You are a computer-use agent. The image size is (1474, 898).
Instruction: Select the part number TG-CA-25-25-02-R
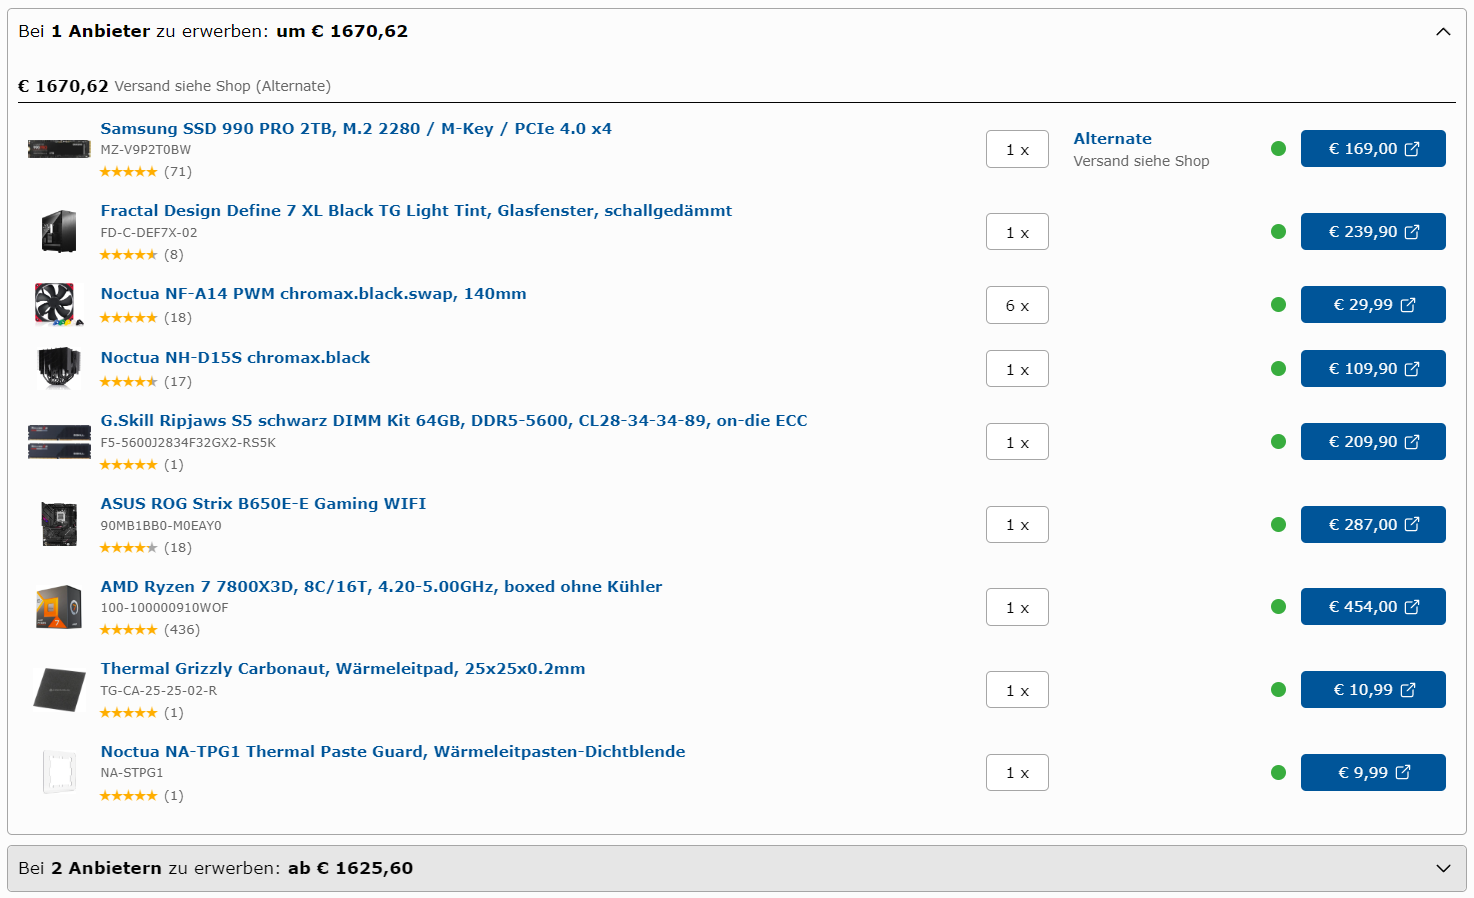click(159, 691)
